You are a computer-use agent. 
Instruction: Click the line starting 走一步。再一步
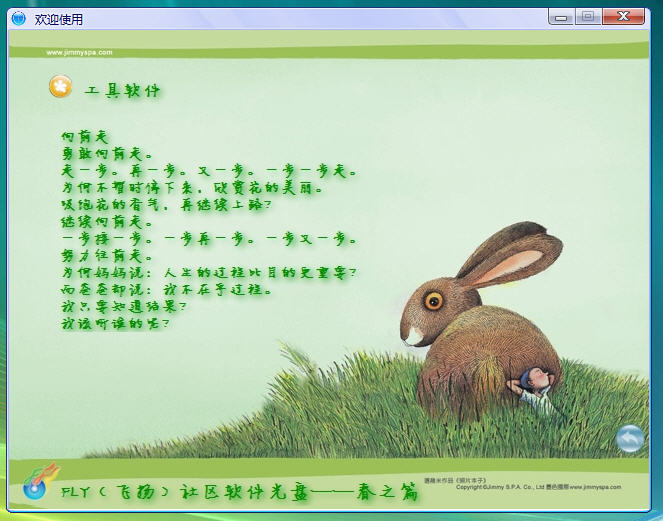(x=209, y=171)
